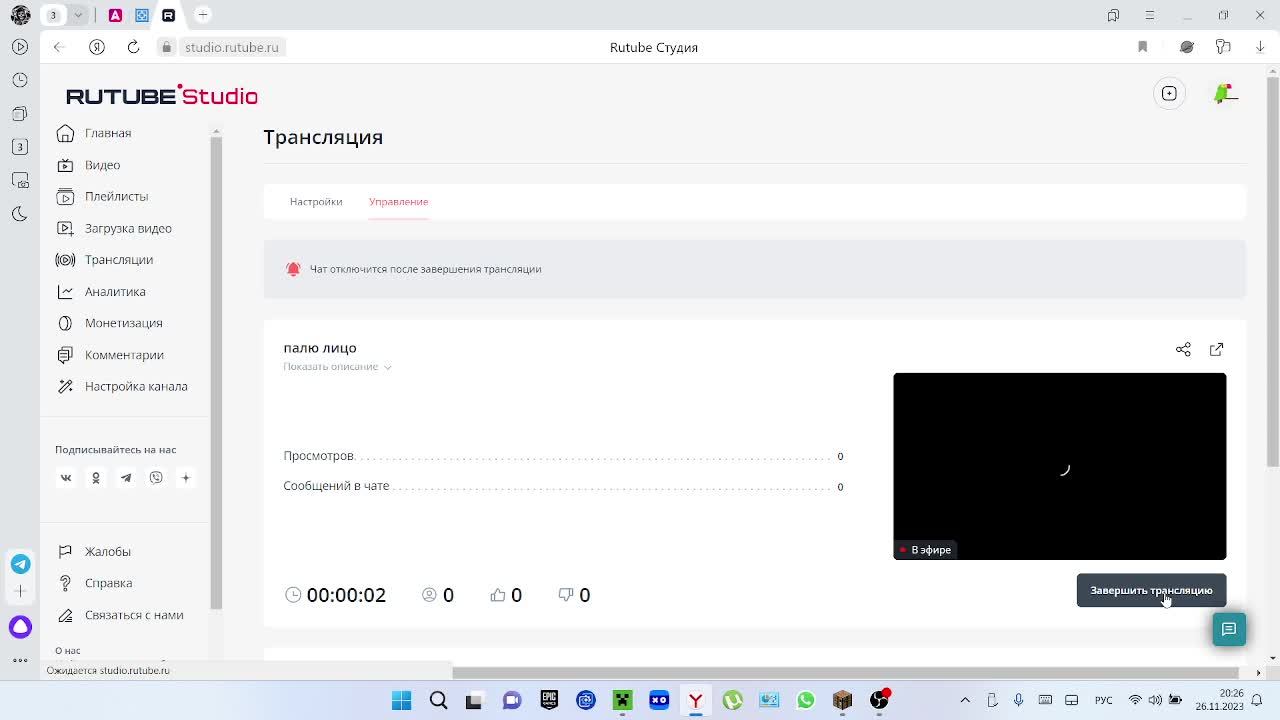Image resolution: width=1280 pixels, height=720 pixels.
Task: Open the purple Alice assistant in browser sidebar
Action: [x=20, y=627]
